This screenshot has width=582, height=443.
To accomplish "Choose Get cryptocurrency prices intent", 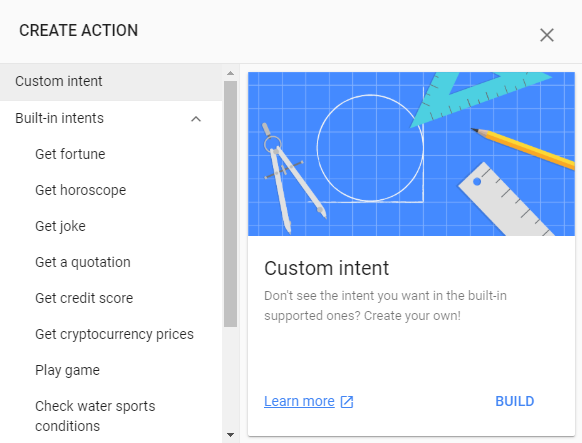I will [114, 334].
